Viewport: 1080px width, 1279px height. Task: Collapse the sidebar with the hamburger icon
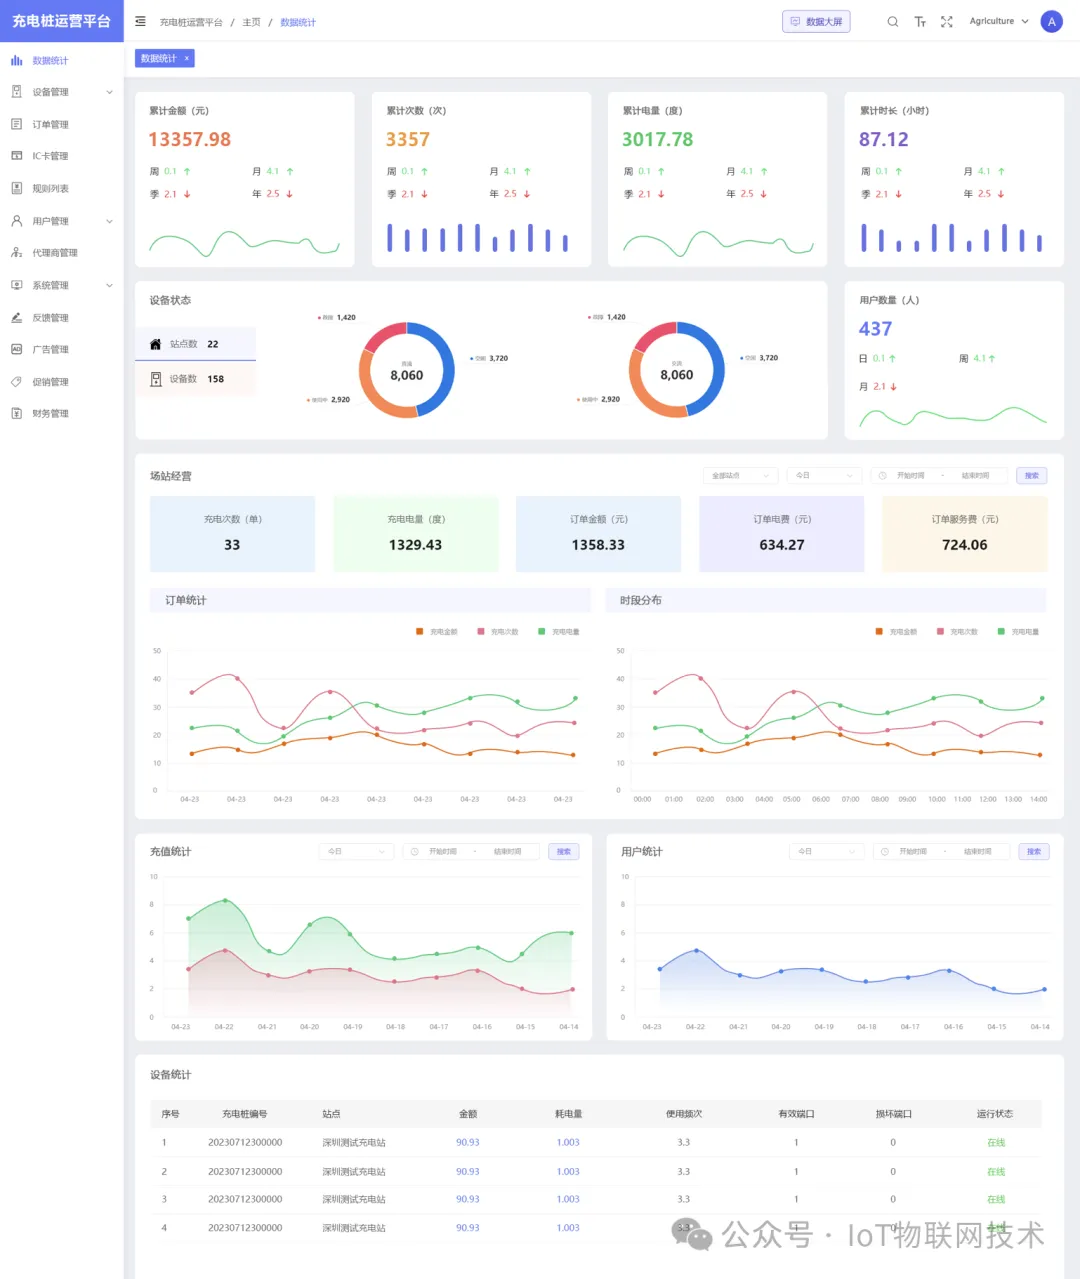click(140, 21)
